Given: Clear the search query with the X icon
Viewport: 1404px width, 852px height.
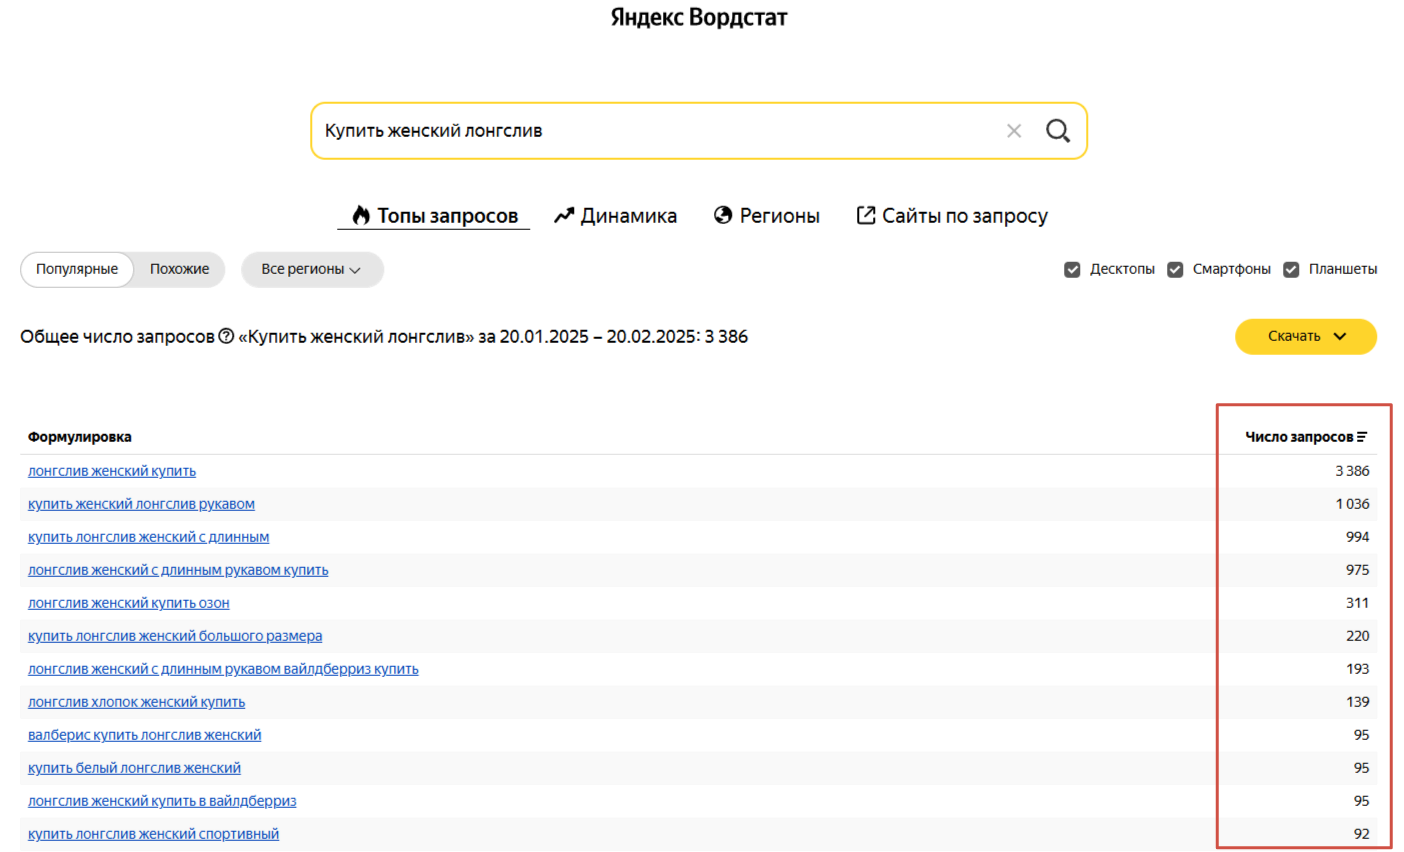Looking at the screenshot, I should (1014, 131).
